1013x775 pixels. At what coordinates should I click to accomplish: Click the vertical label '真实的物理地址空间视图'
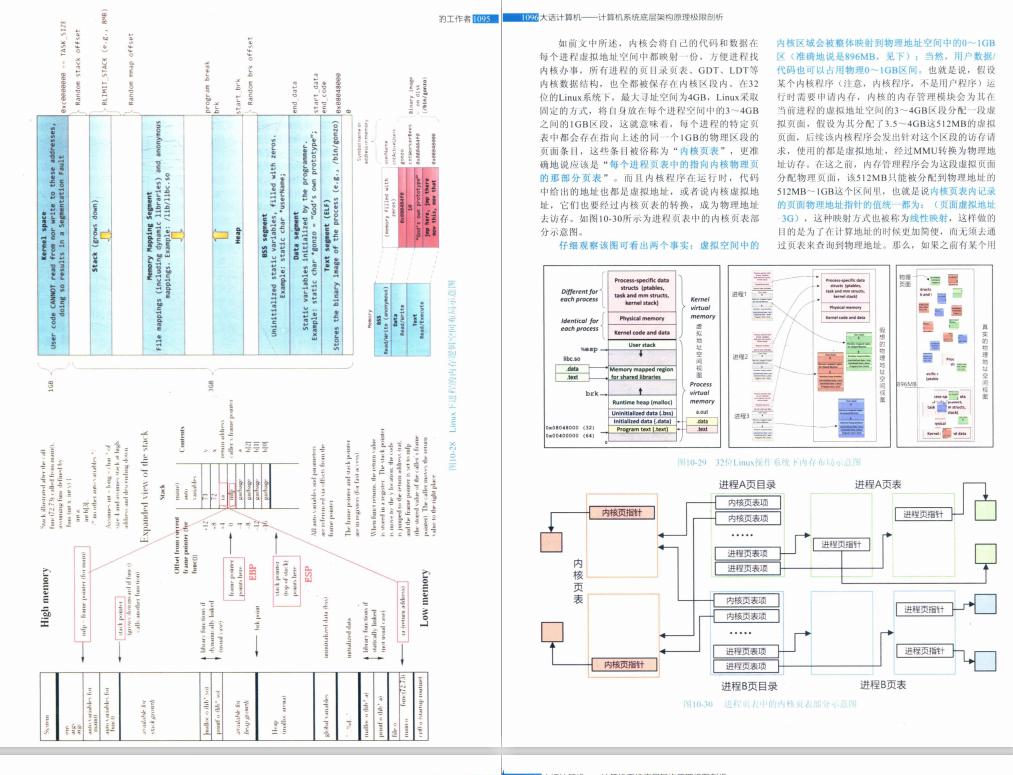tap(985, 362)
